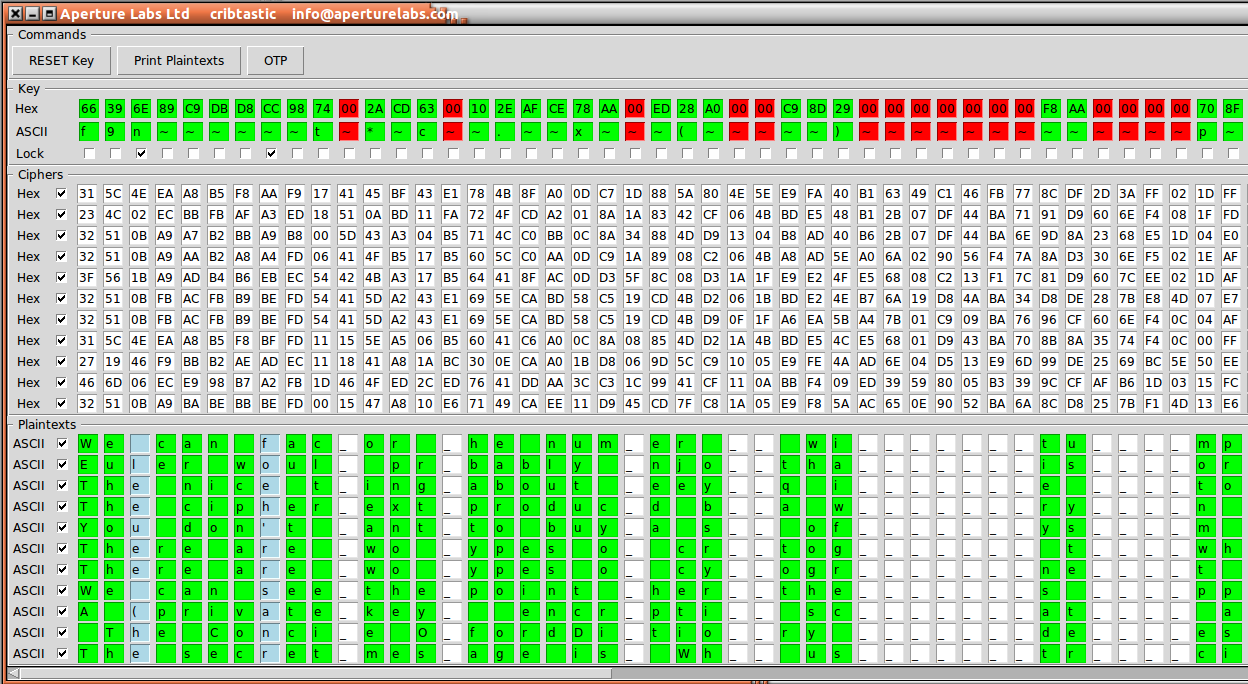Toggle 'We can see' plaintext row checkbox

coord(62,590)
